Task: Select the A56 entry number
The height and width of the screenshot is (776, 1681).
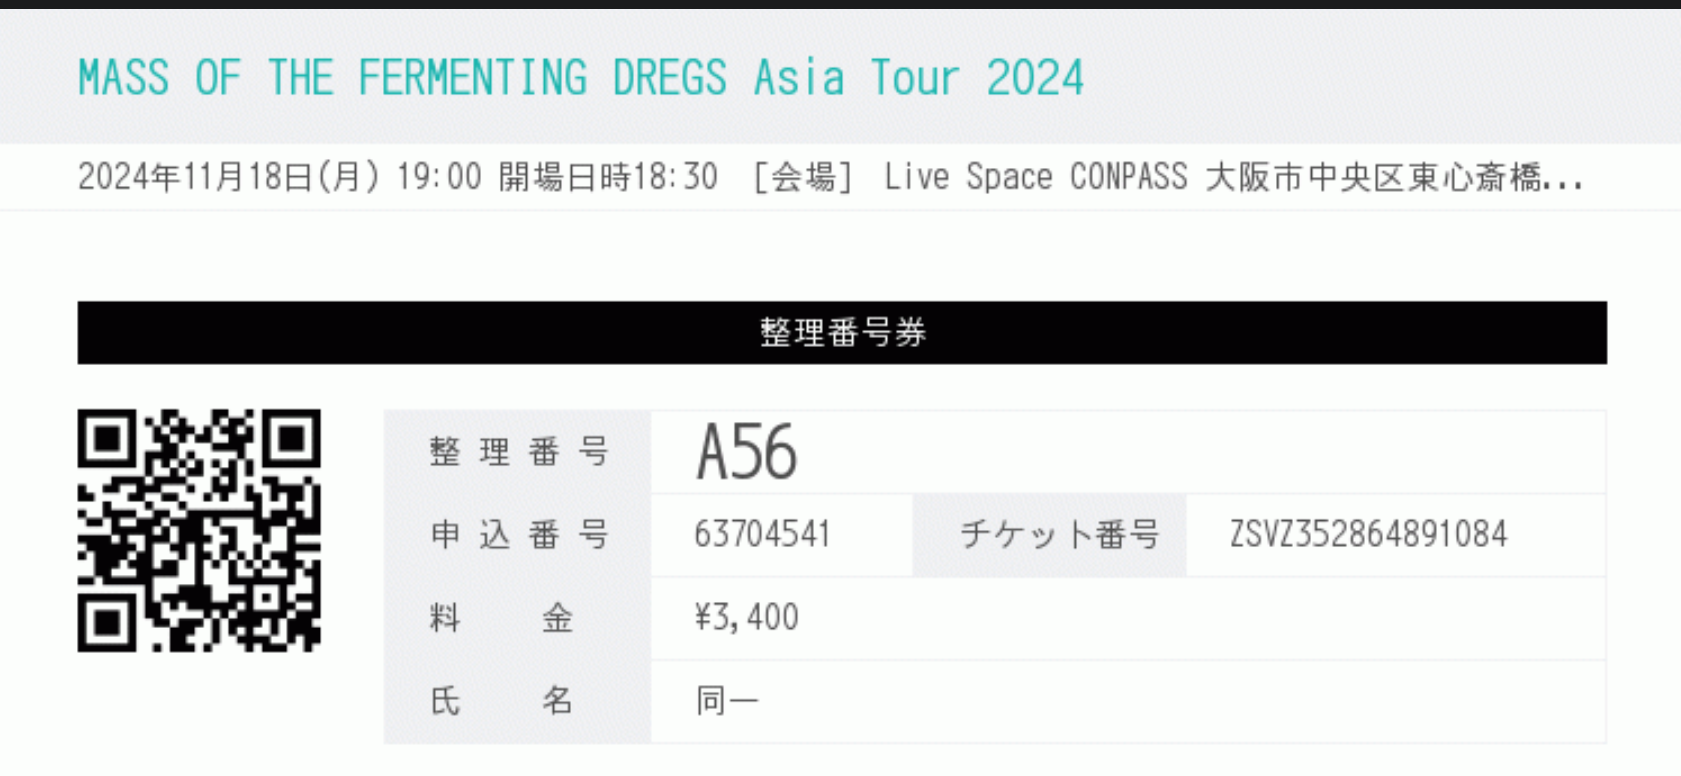Action: pyautogui.click(x=746, y=452)
